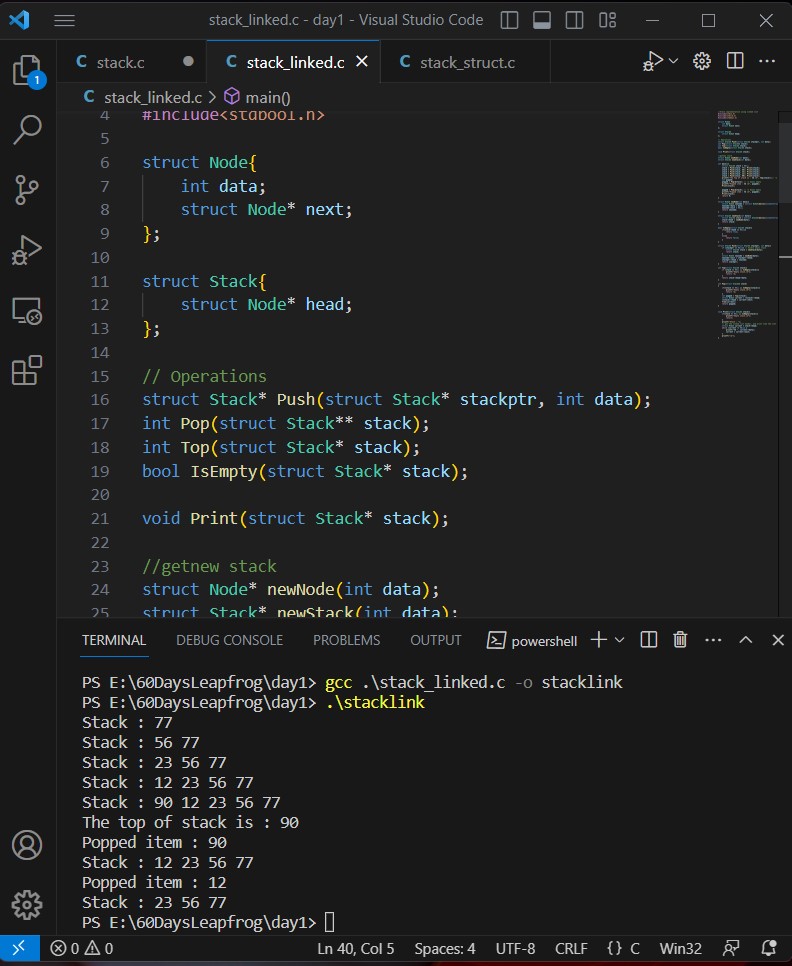This screenshot has width=792, height=966.
Task: Open the Source Control view
Action: (27, 190)
